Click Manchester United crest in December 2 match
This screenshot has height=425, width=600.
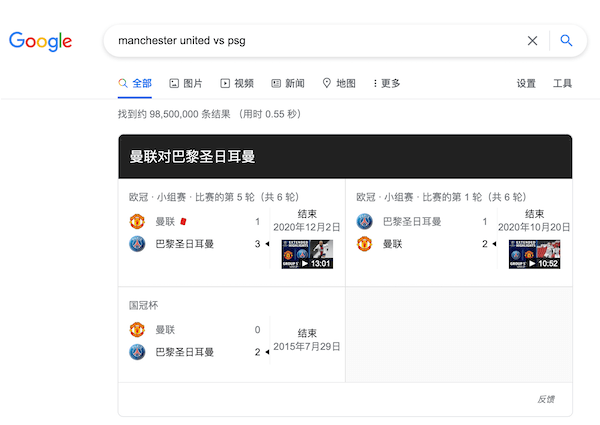[x=137, y=221]
